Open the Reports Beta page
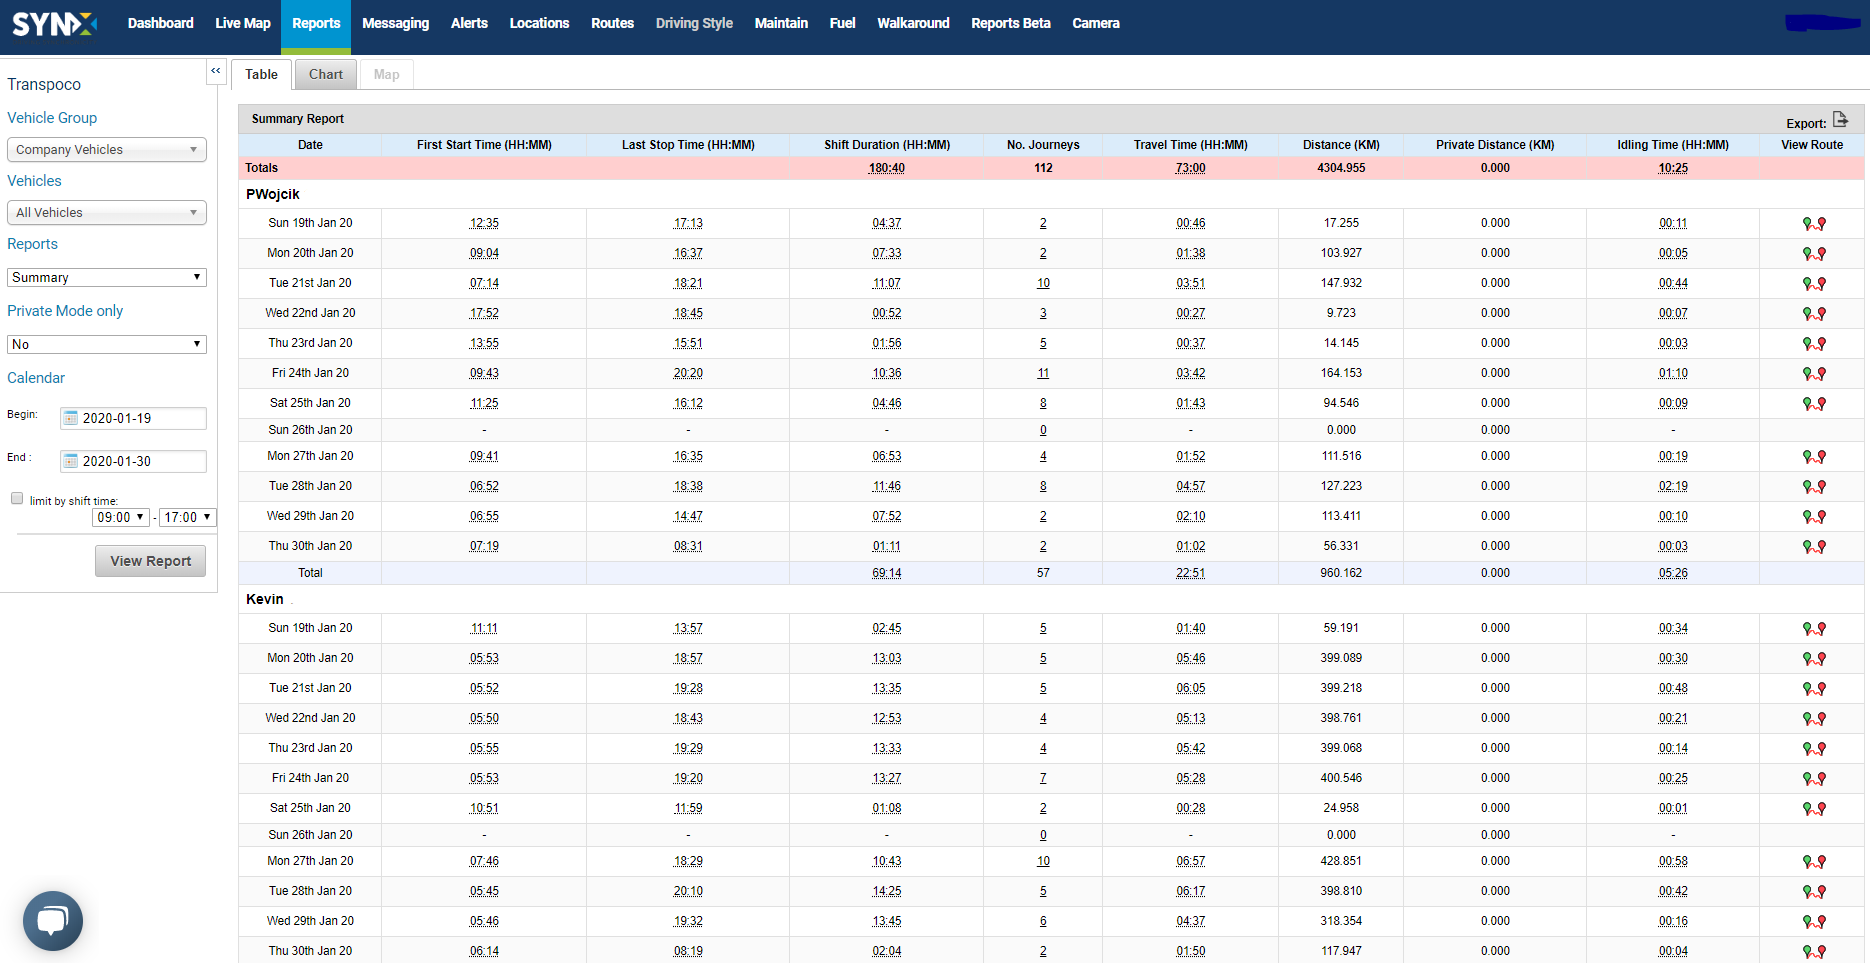Screen dimensions: 1870x963 1011,23
